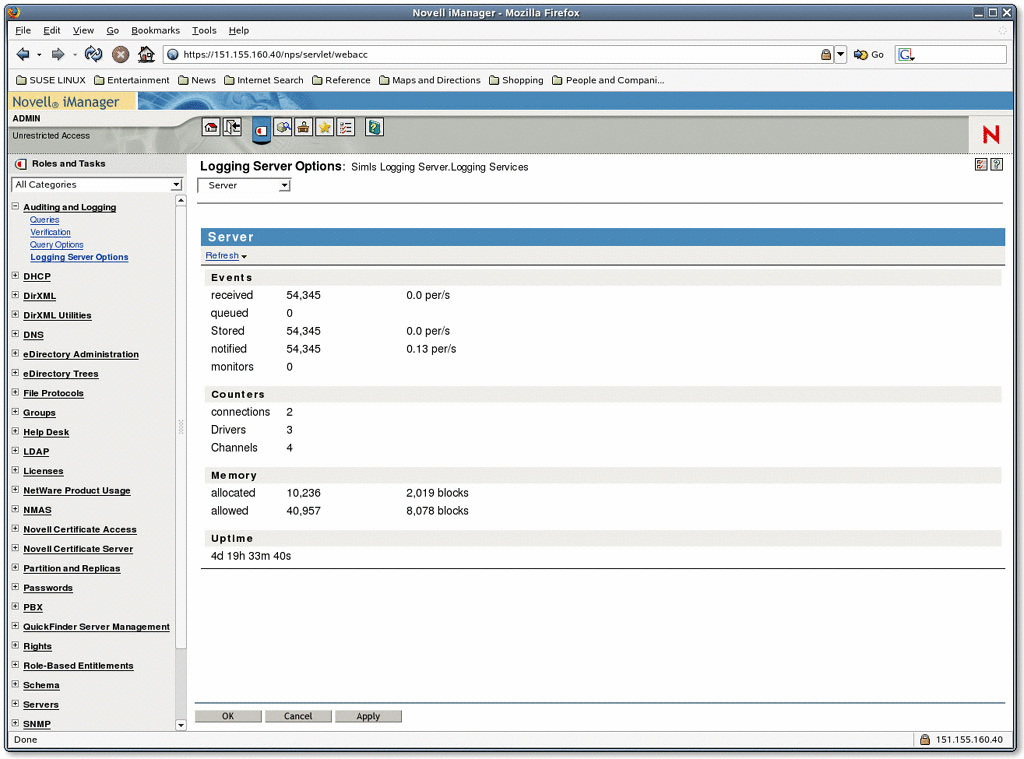Expand the DNS category
1024x759 pixels.
[x=15, y=334]
